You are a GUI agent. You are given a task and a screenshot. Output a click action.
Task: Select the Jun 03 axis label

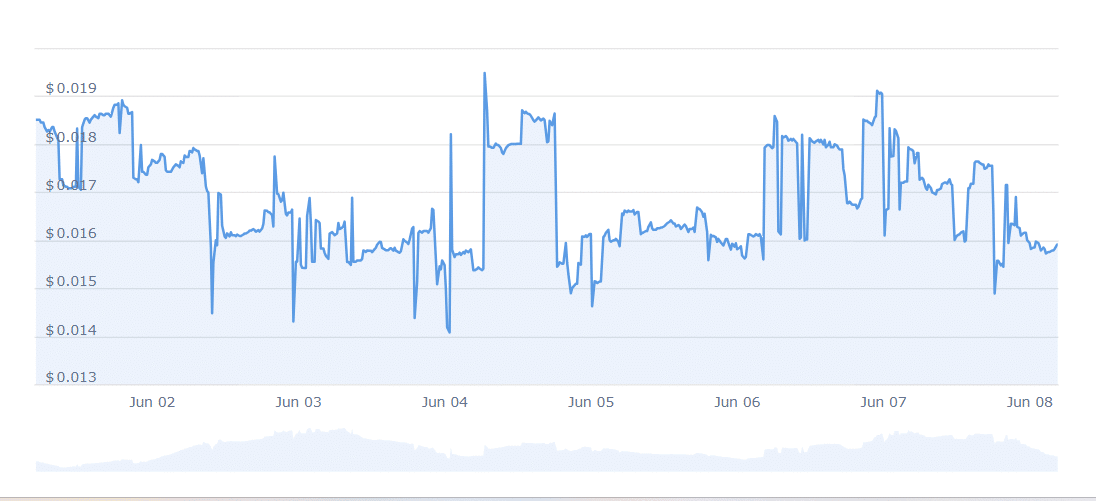pos(298,403)
